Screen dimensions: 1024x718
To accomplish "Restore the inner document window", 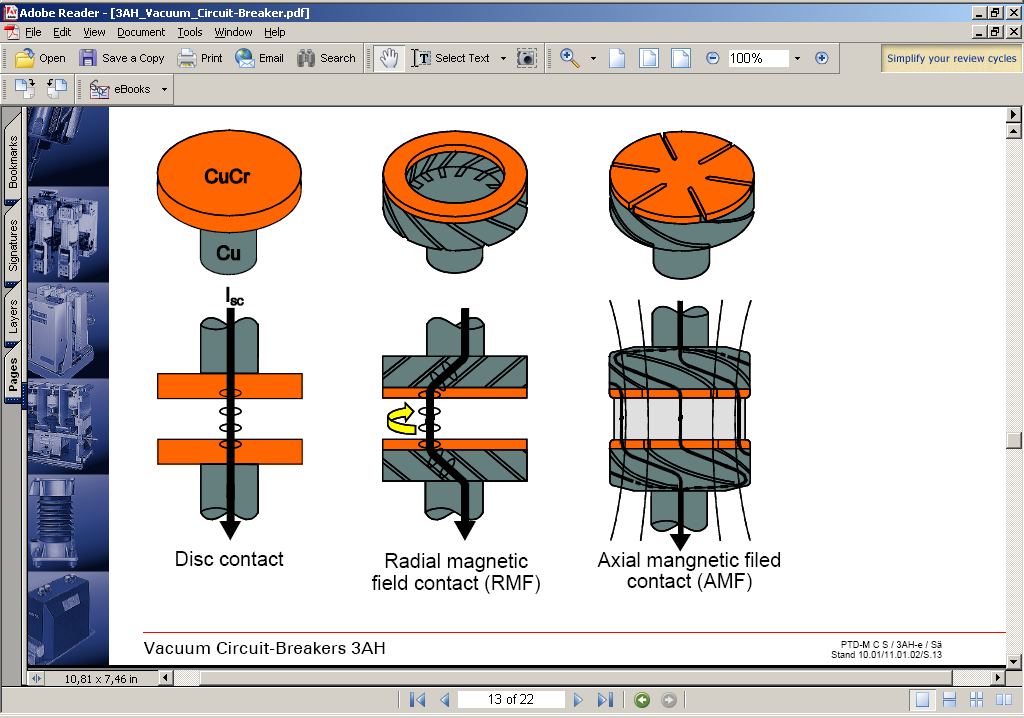I will [995, 31].
